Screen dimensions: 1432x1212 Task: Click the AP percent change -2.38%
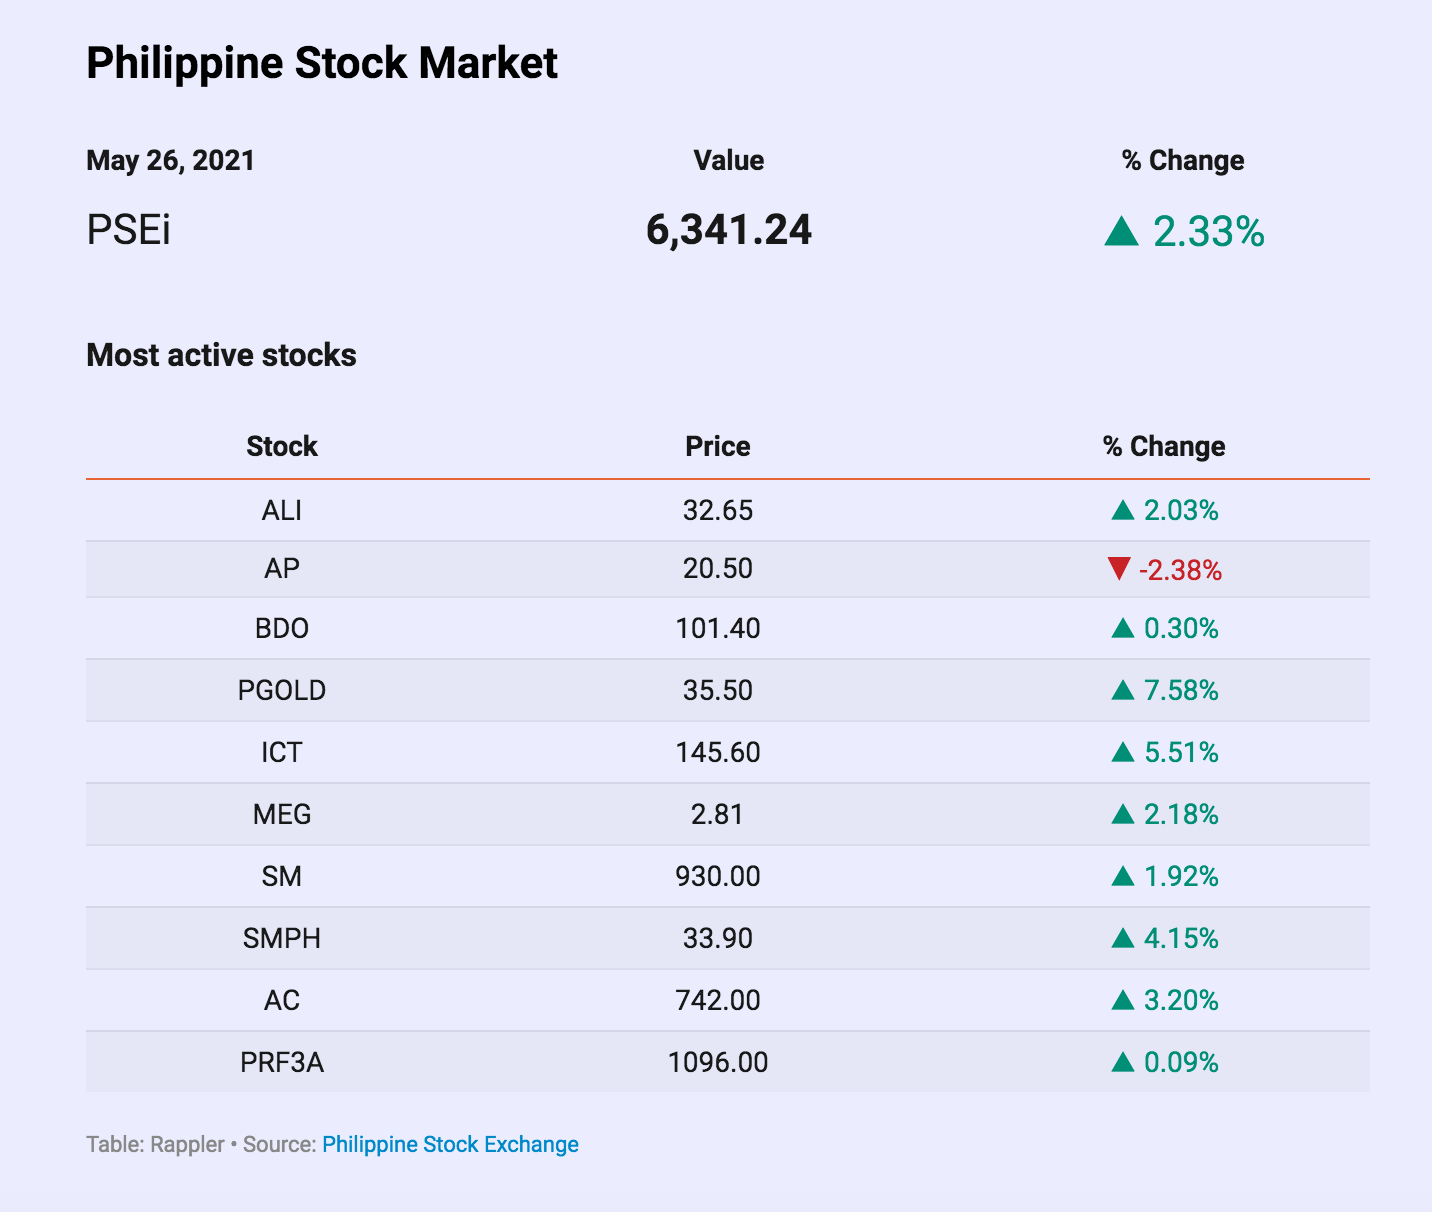[1180, 570]
